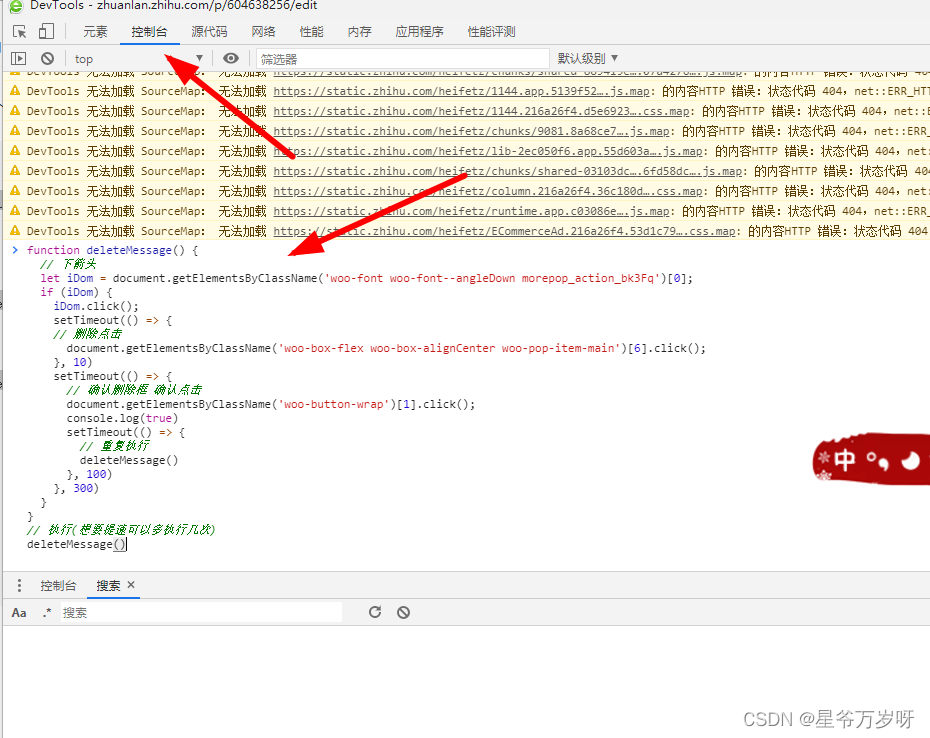Focus the 筛选器 filter field
Viewport: 930px width, 738px height.
point(403,59)
